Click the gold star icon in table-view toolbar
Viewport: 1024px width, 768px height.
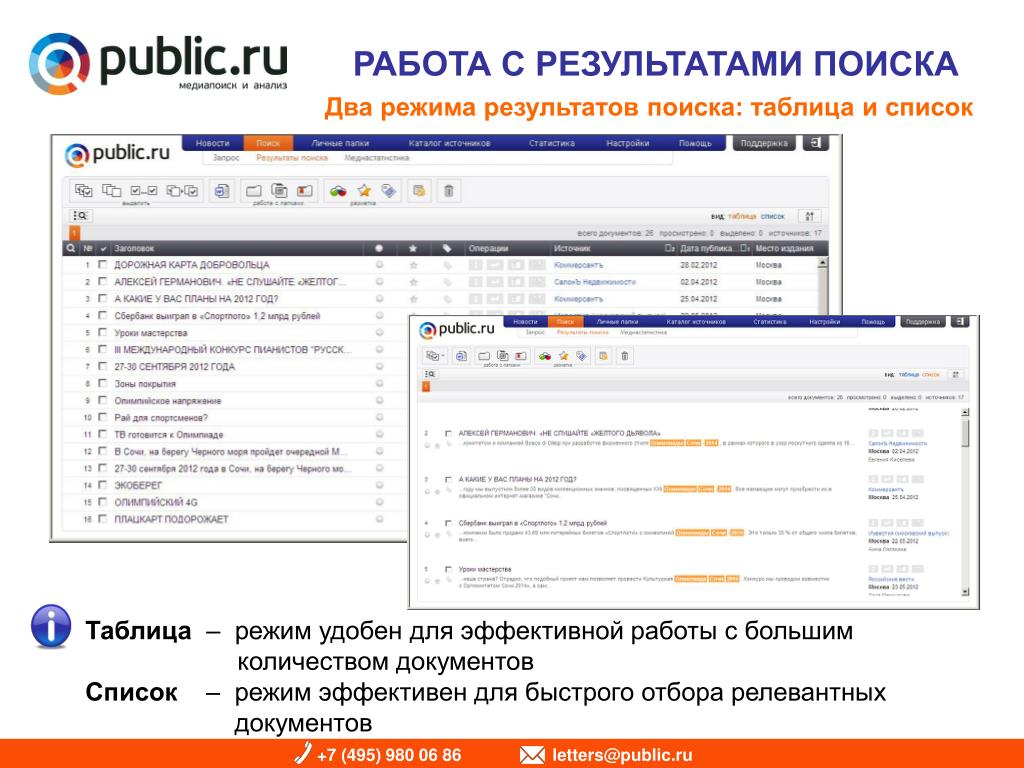pyautogui.click(x=364, y=191)
